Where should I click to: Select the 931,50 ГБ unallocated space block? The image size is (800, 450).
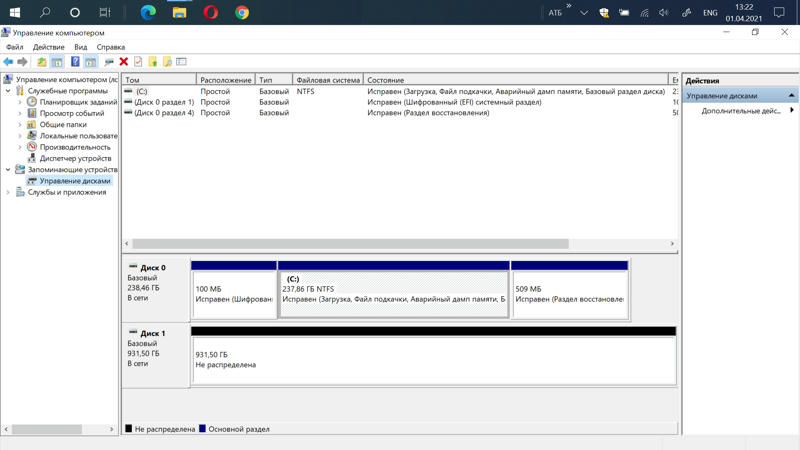pyautogui.click(x=434, y=356)
